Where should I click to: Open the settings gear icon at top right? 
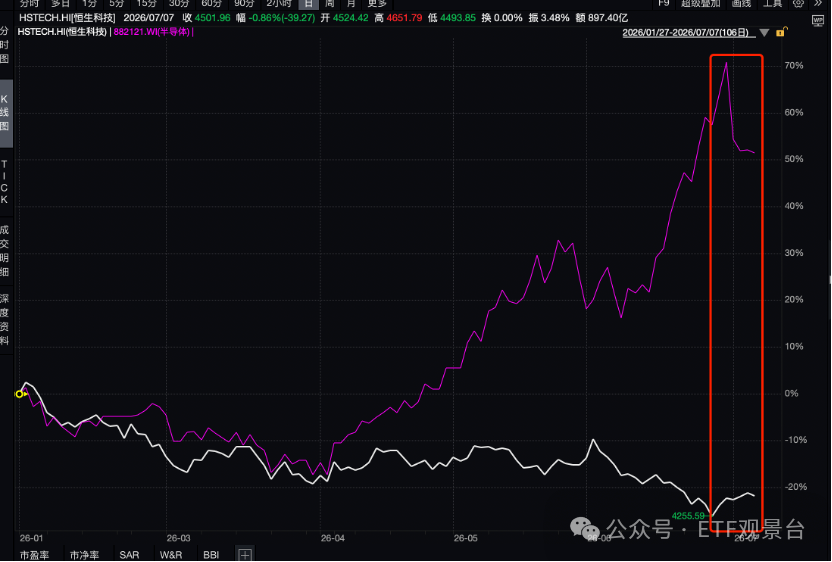point(798,3)
